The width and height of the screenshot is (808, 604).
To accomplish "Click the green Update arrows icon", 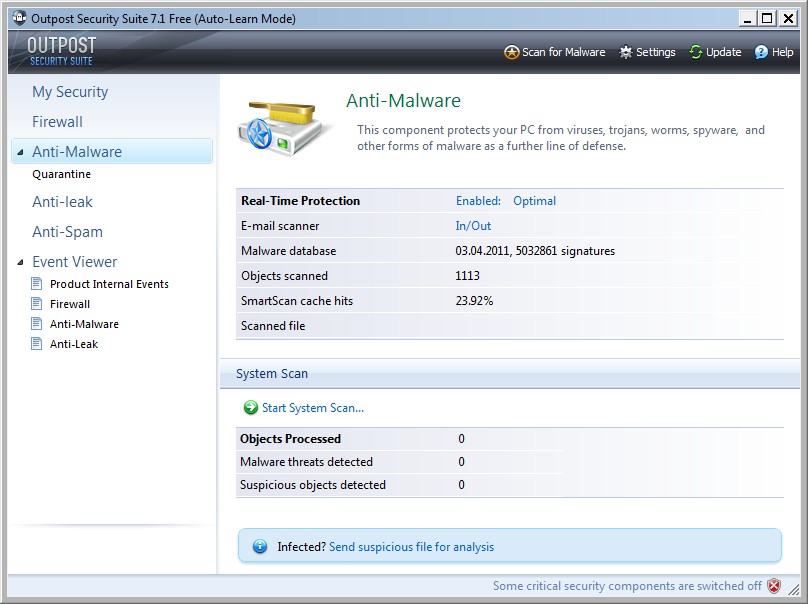I will coord(696,52).
